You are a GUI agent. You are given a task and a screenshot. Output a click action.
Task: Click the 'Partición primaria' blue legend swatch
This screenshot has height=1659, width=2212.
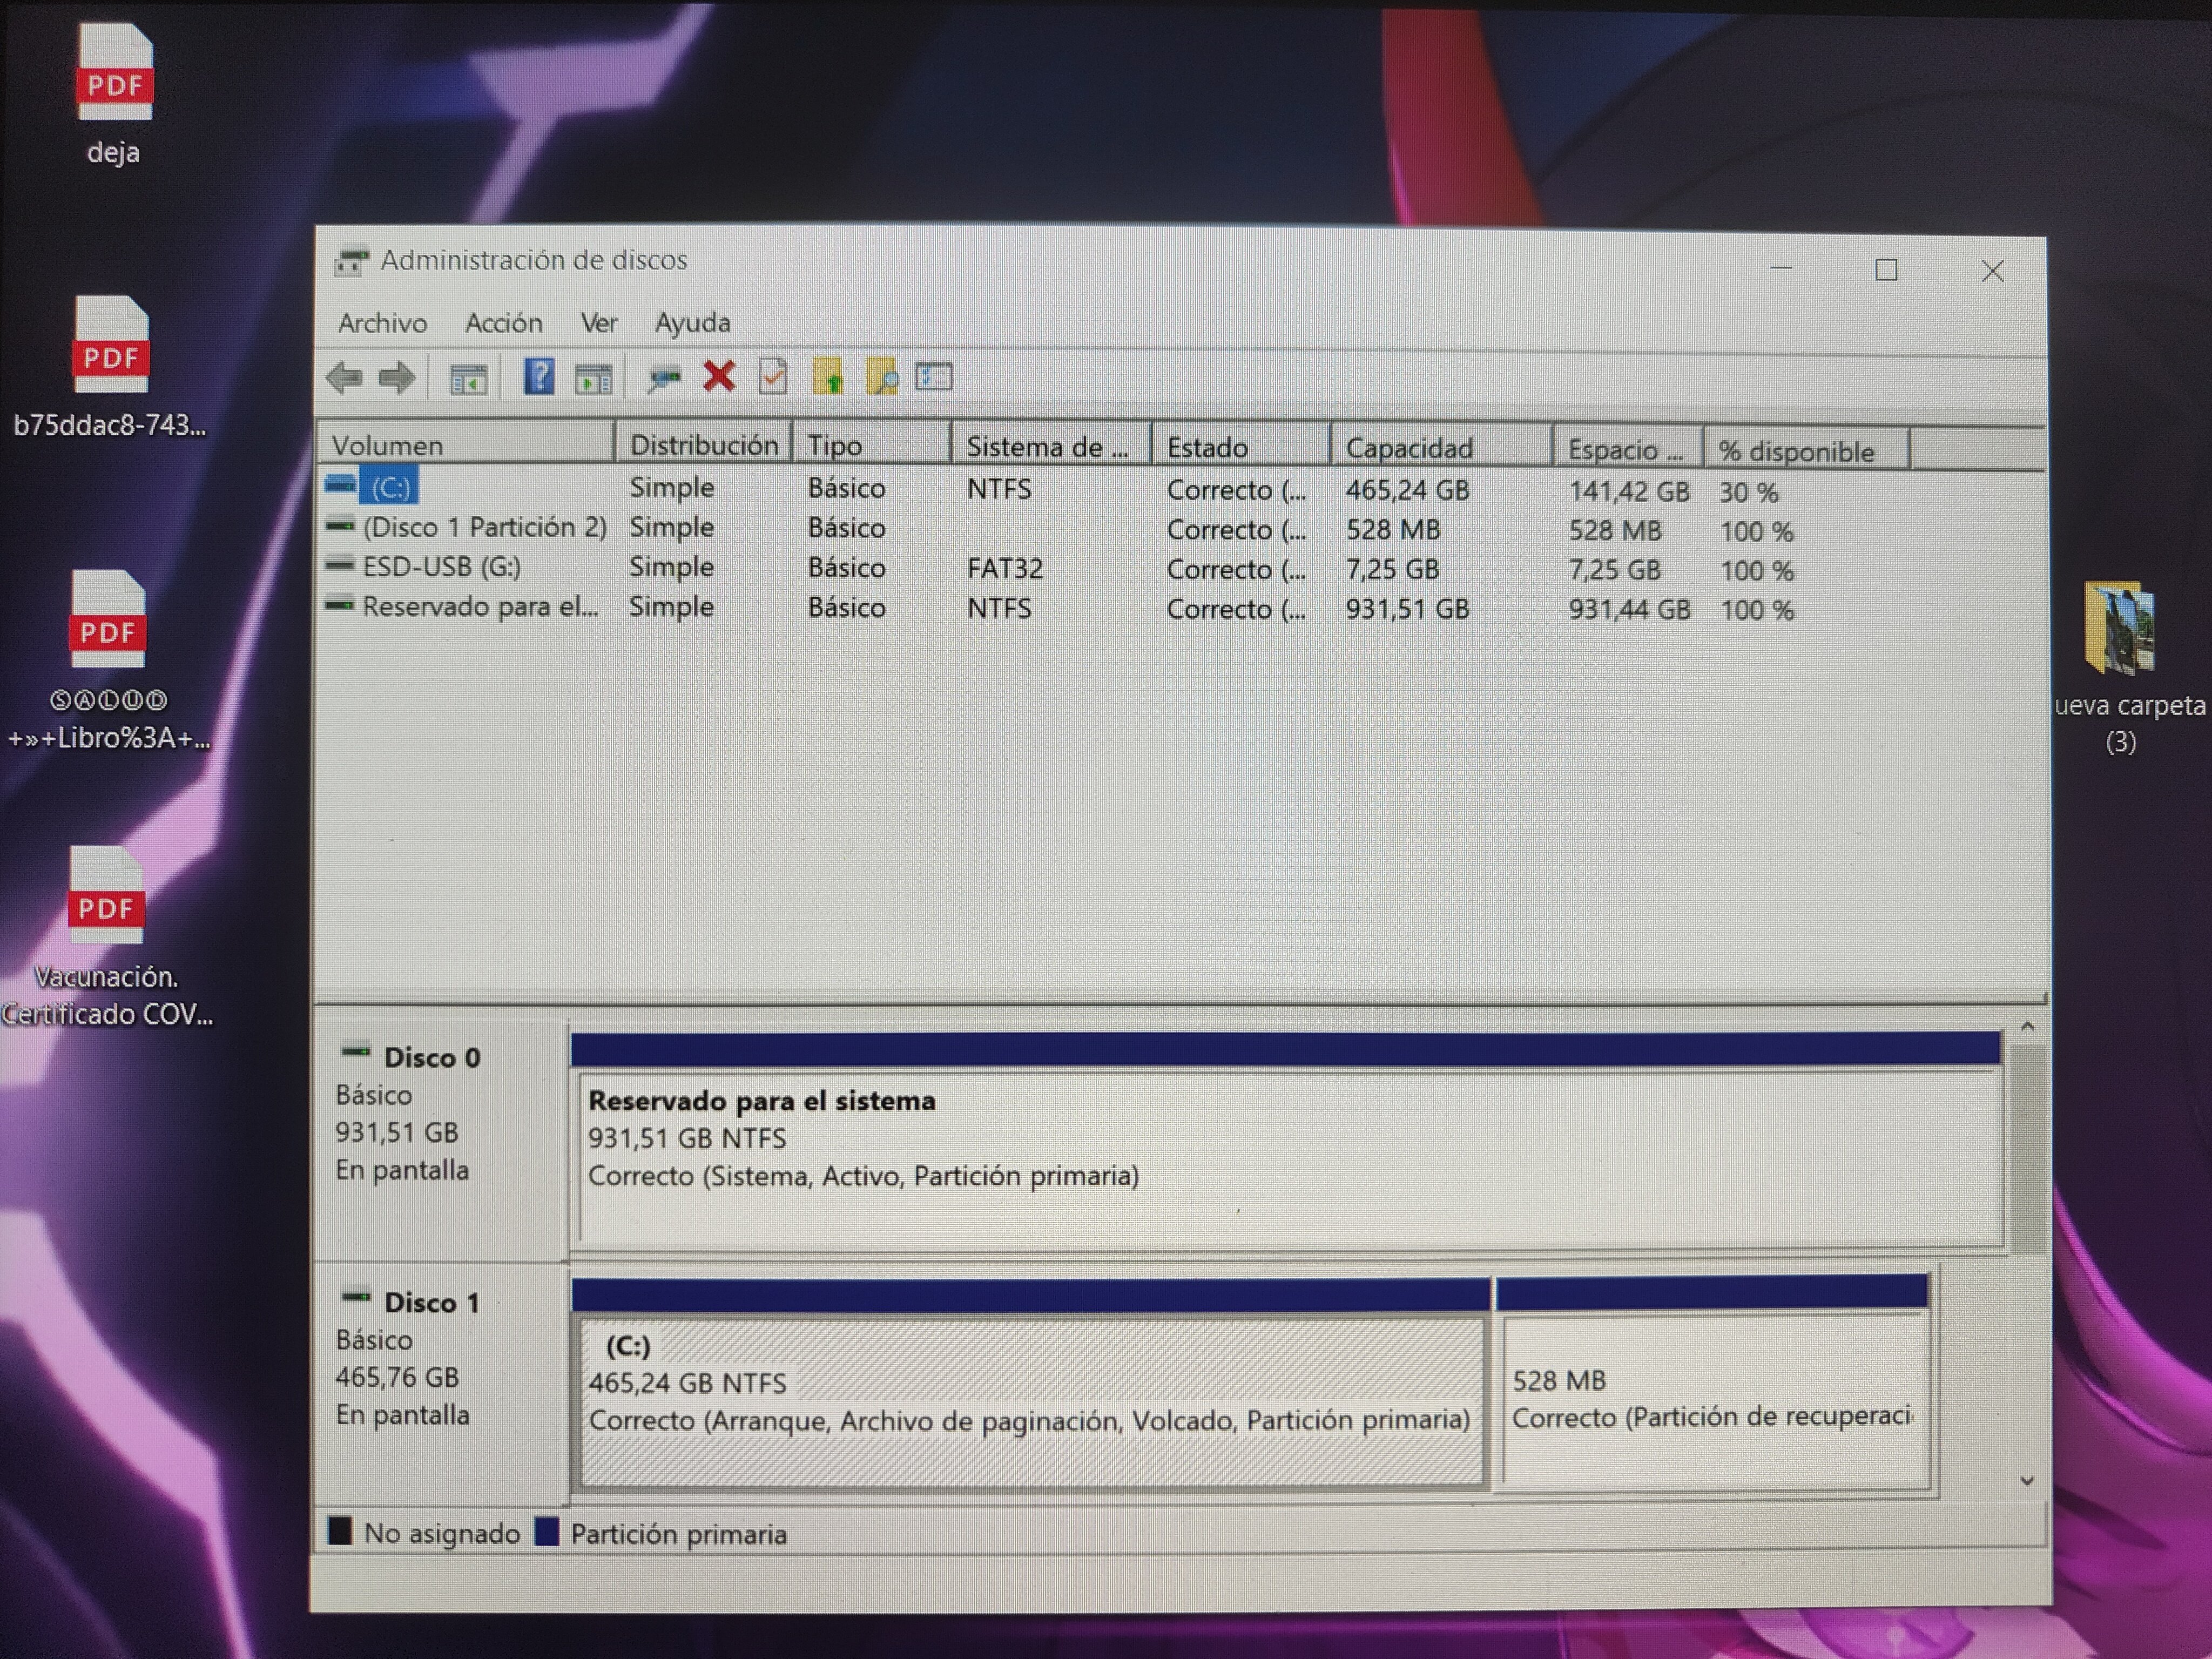(x=547, y=1532)
